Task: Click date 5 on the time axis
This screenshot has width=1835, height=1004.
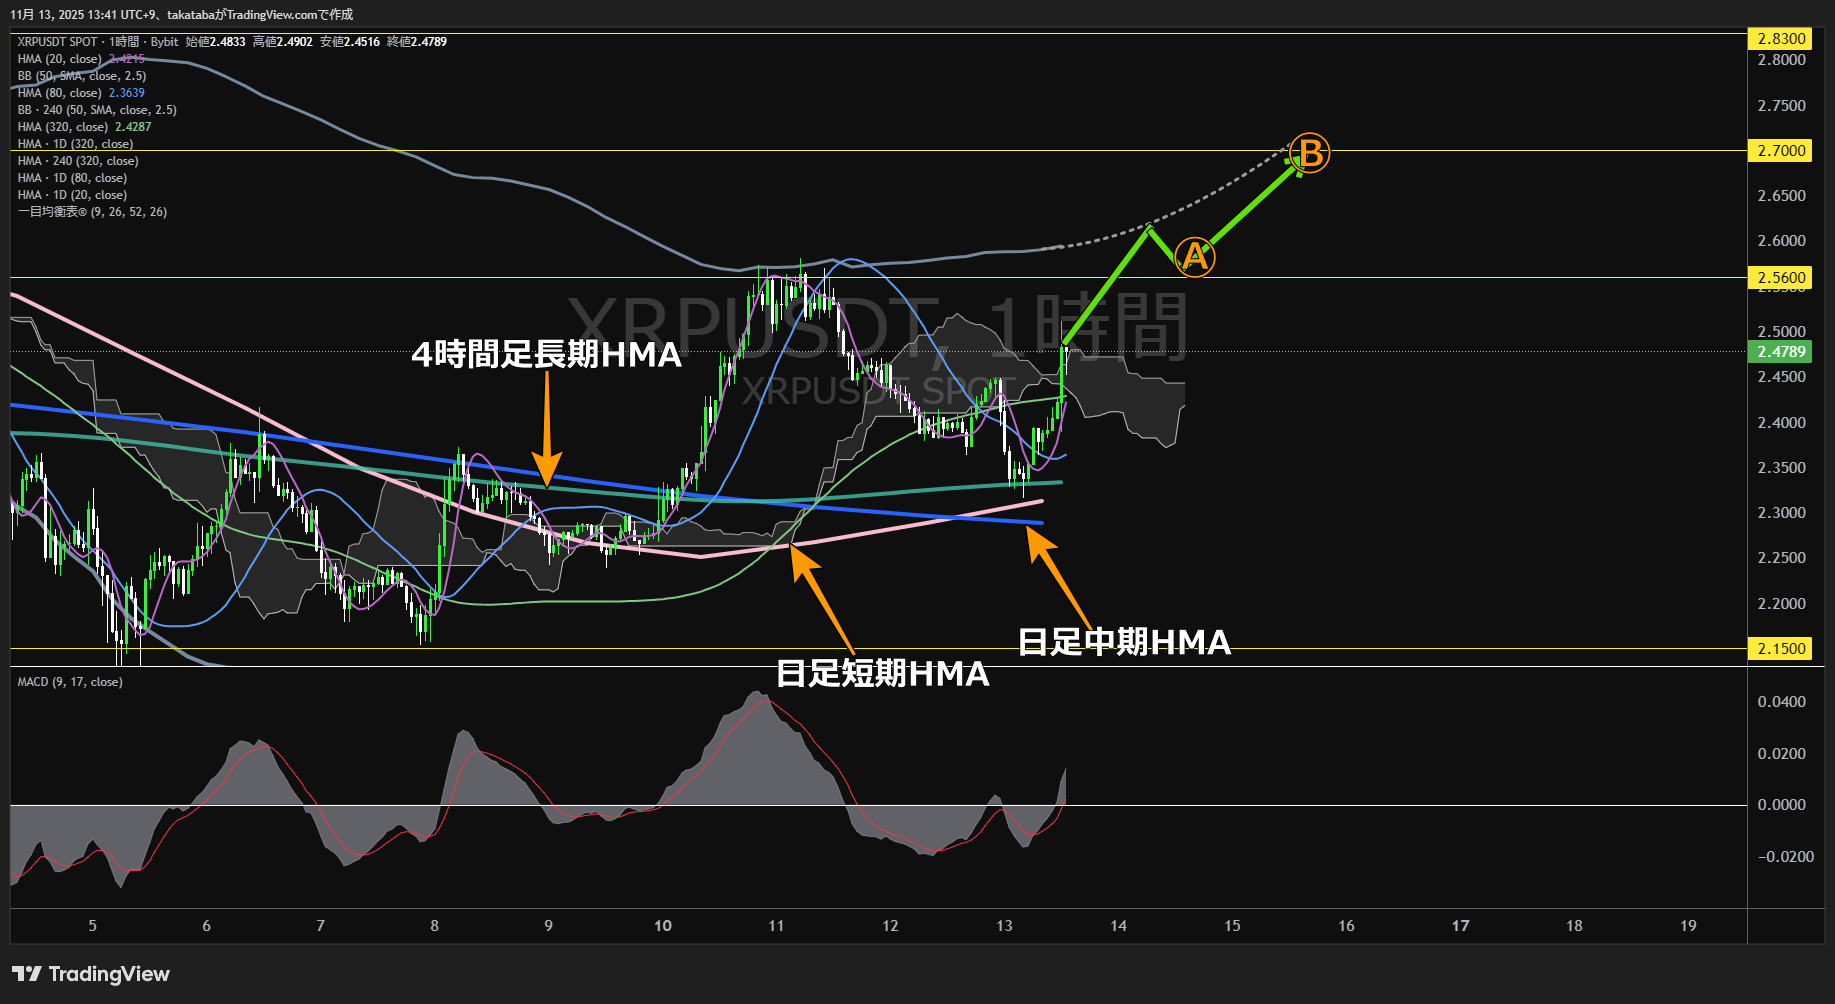Action: tap(93, 926)
